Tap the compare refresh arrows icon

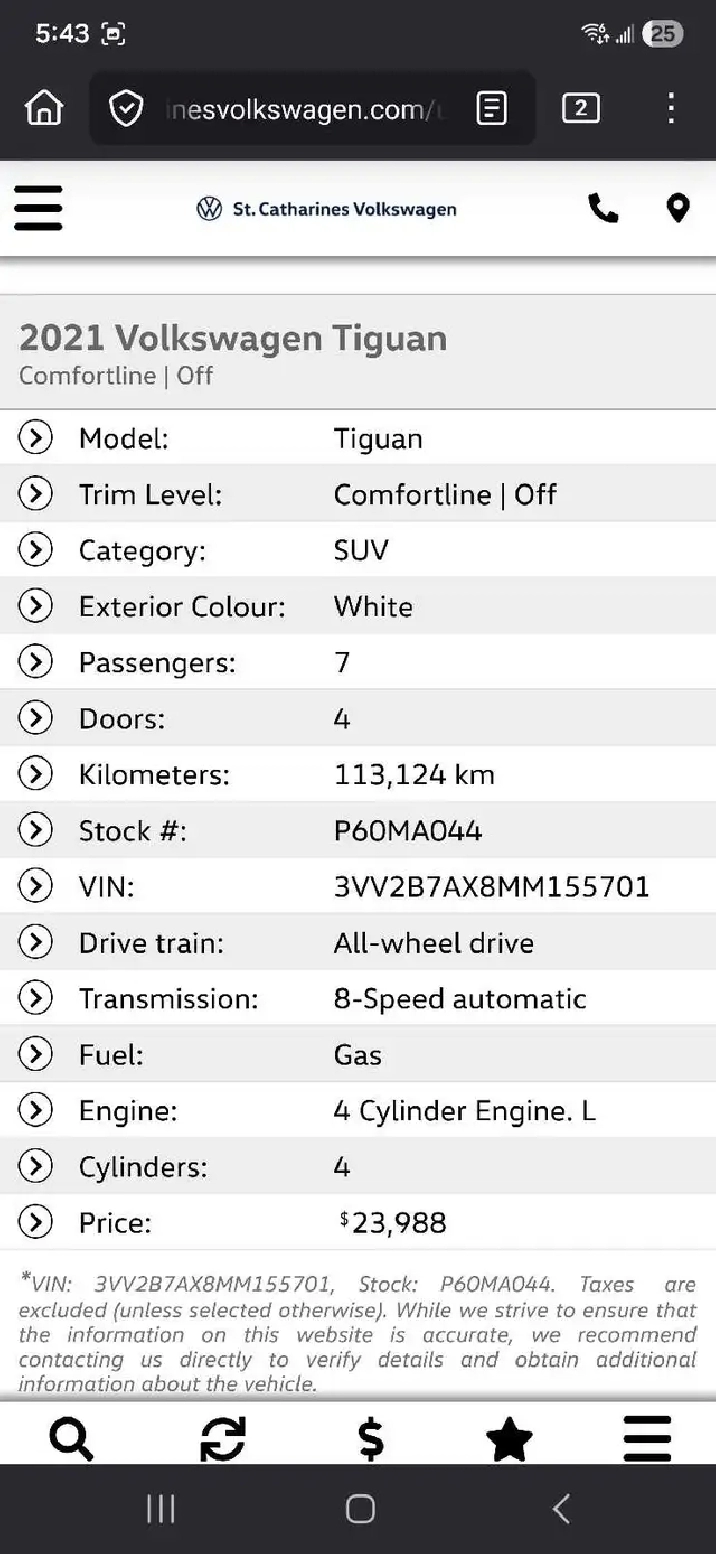(222, 1440)
